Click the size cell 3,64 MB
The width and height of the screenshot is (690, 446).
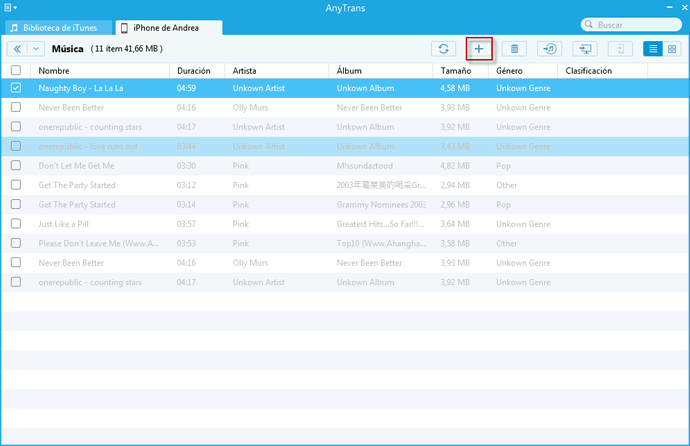pyautogui.click(x=455, y=224)
